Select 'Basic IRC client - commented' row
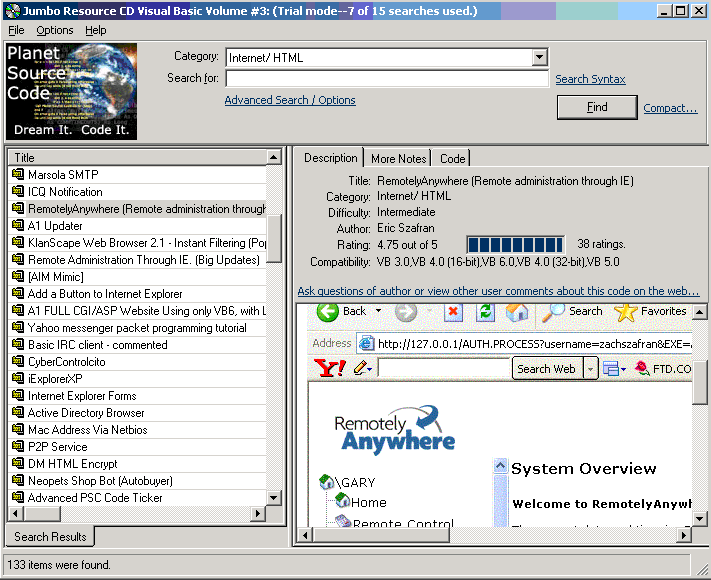This screenshot has height=580, width=711. coord(137,345)
